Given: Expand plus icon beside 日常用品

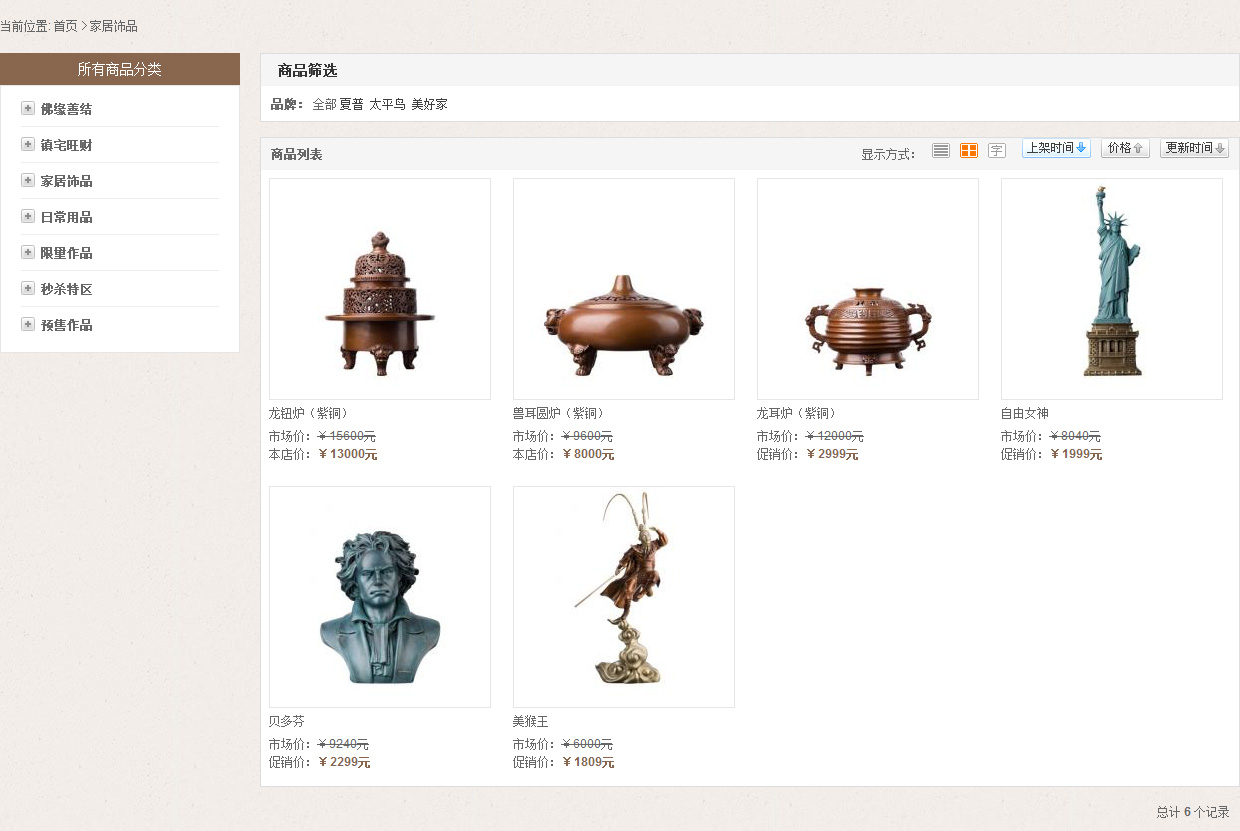Looking at the screenshot, I should [x=28, y=216].
